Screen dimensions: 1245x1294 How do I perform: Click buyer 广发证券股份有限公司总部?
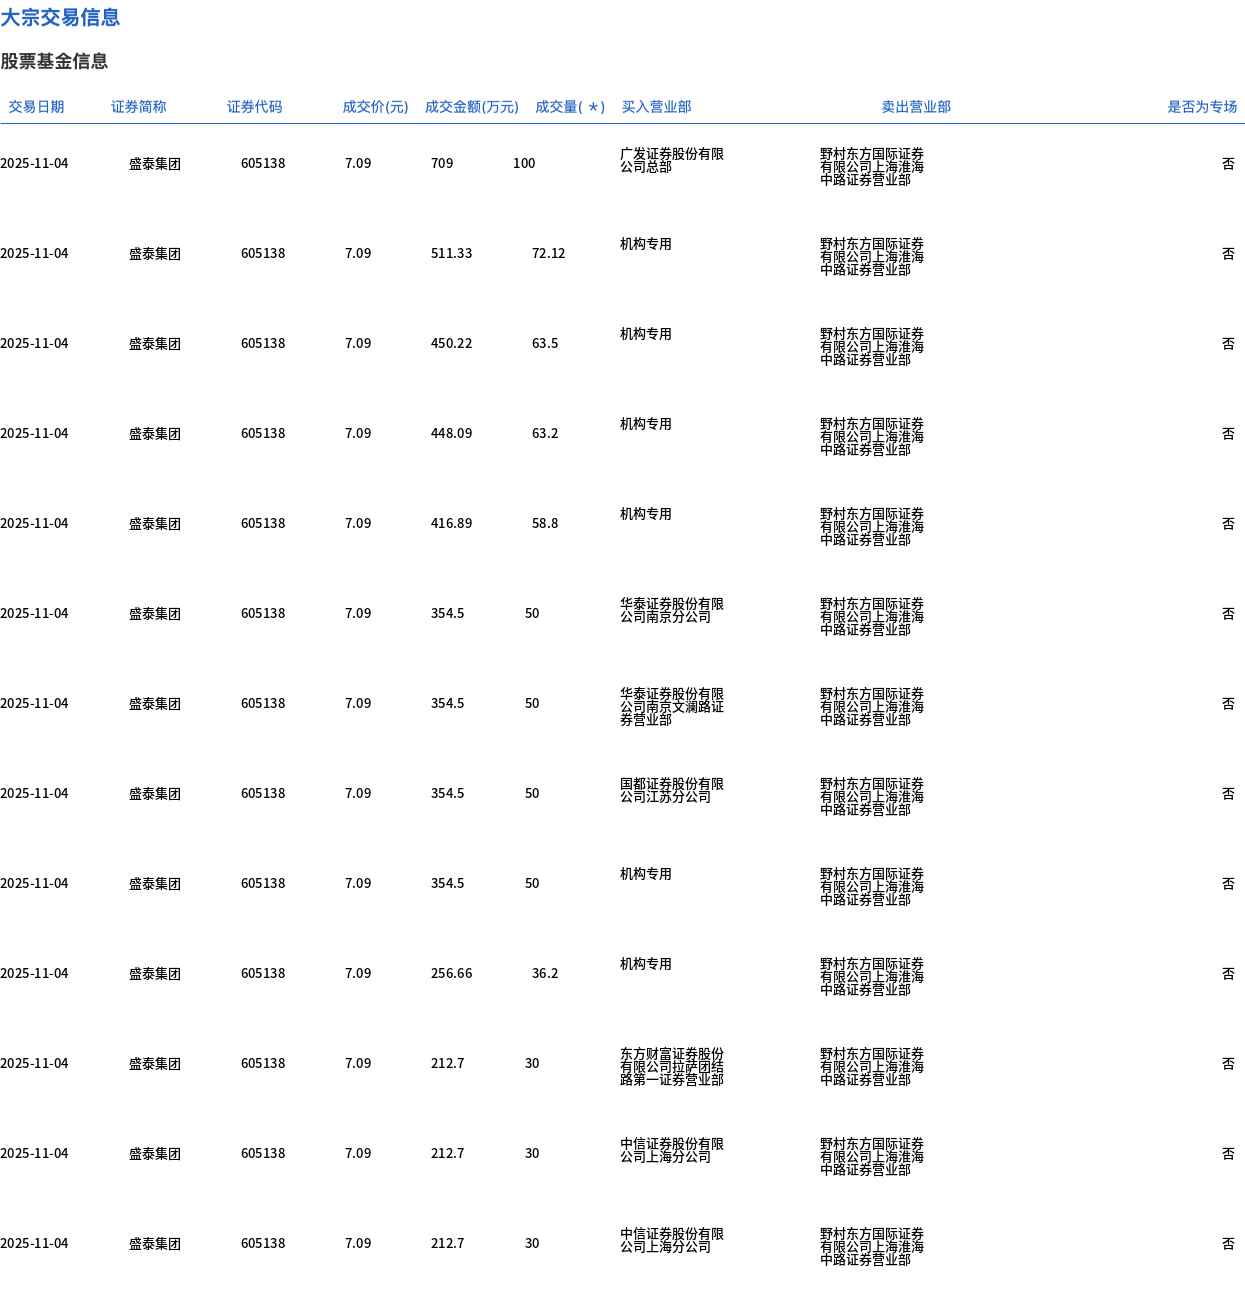[x=672, y=160]
